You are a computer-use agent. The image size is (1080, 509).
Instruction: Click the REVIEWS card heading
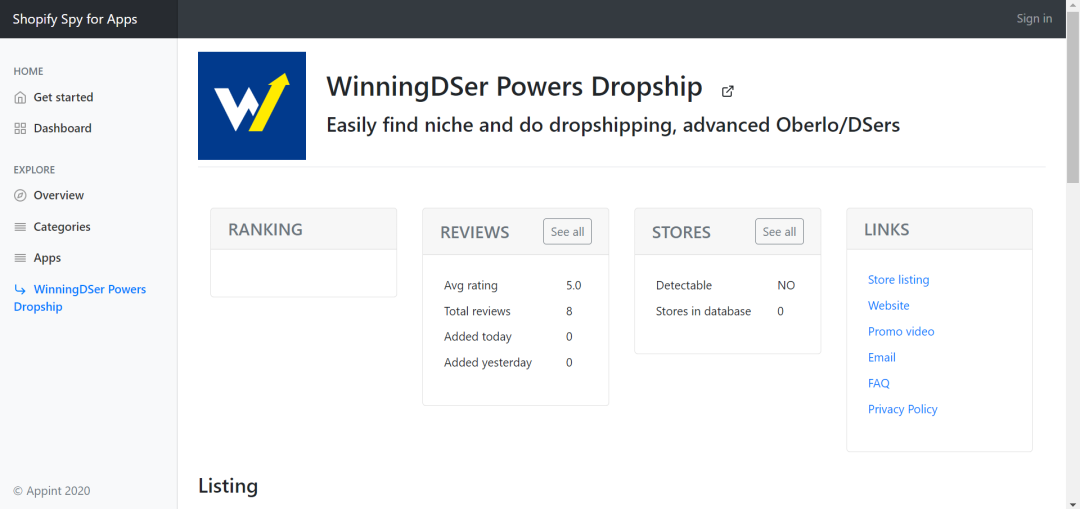coord(475,232)
